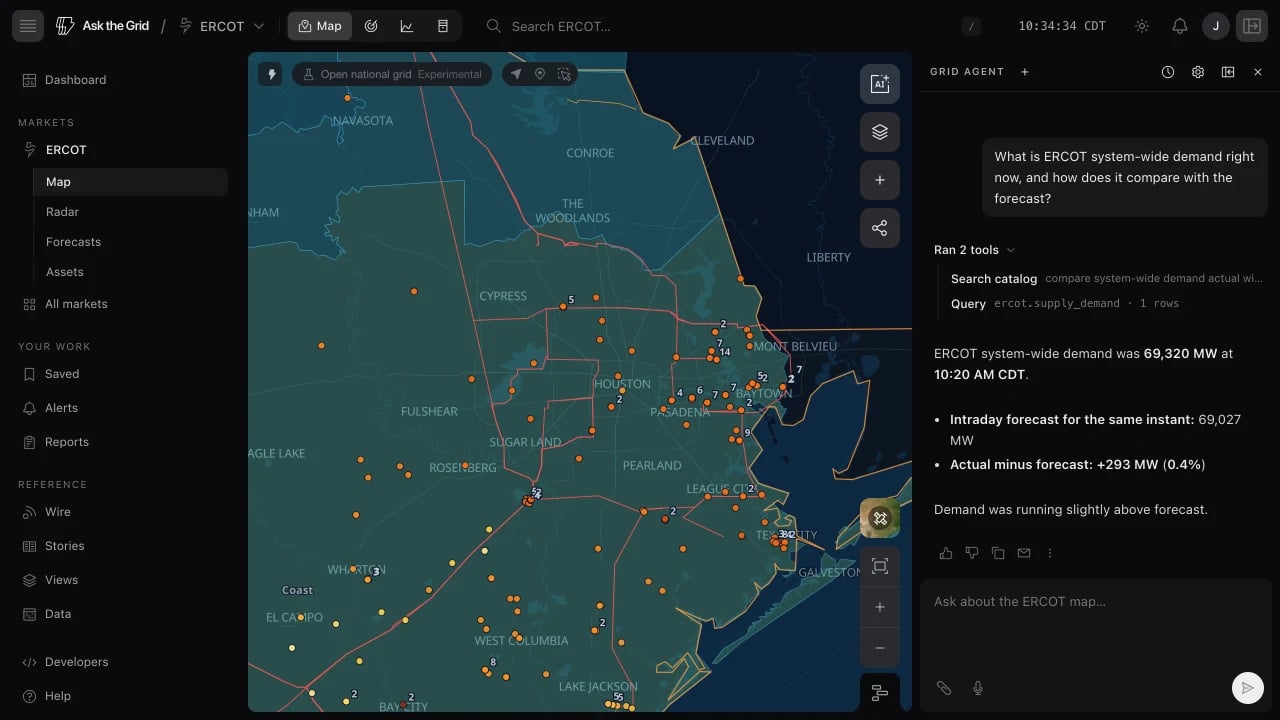This screenshot has width=1280, height=720.
Task: Open Forecasts in the sidebar
Action: click(x=131, y=242)
